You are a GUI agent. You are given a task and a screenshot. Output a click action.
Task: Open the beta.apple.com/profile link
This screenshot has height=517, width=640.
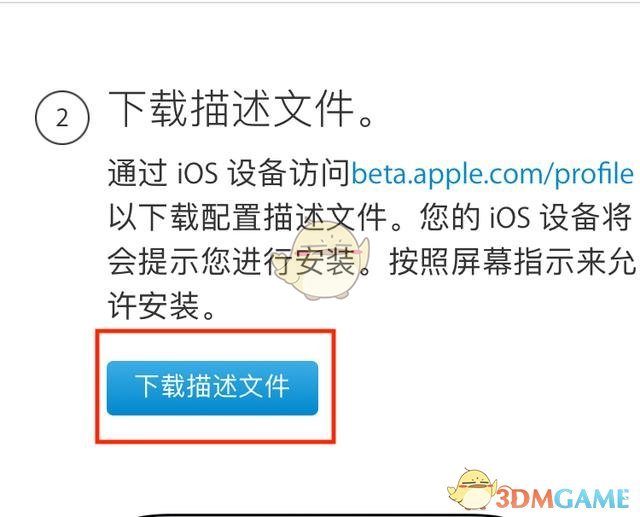(x=493, y=174)
